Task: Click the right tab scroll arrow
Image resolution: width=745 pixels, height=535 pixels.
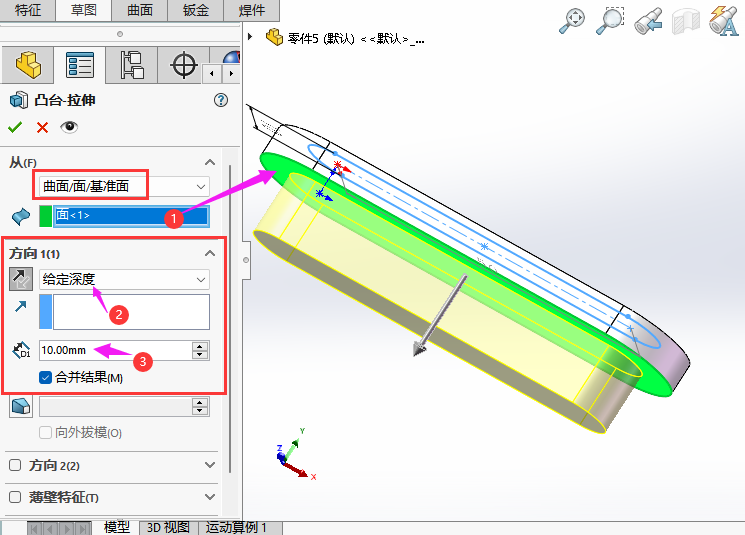Action: (231, 74)
